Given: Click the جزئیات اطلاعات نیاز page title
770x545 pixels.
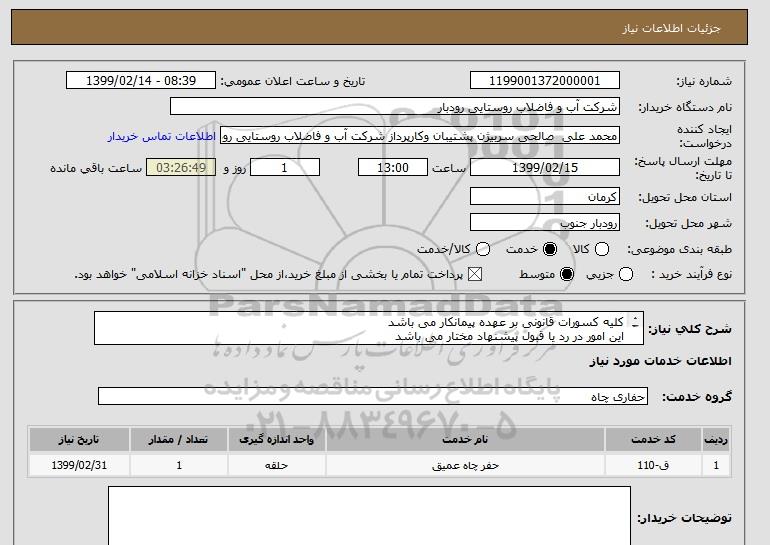Looking at the screenshot, I should click(x=671, y=28).
